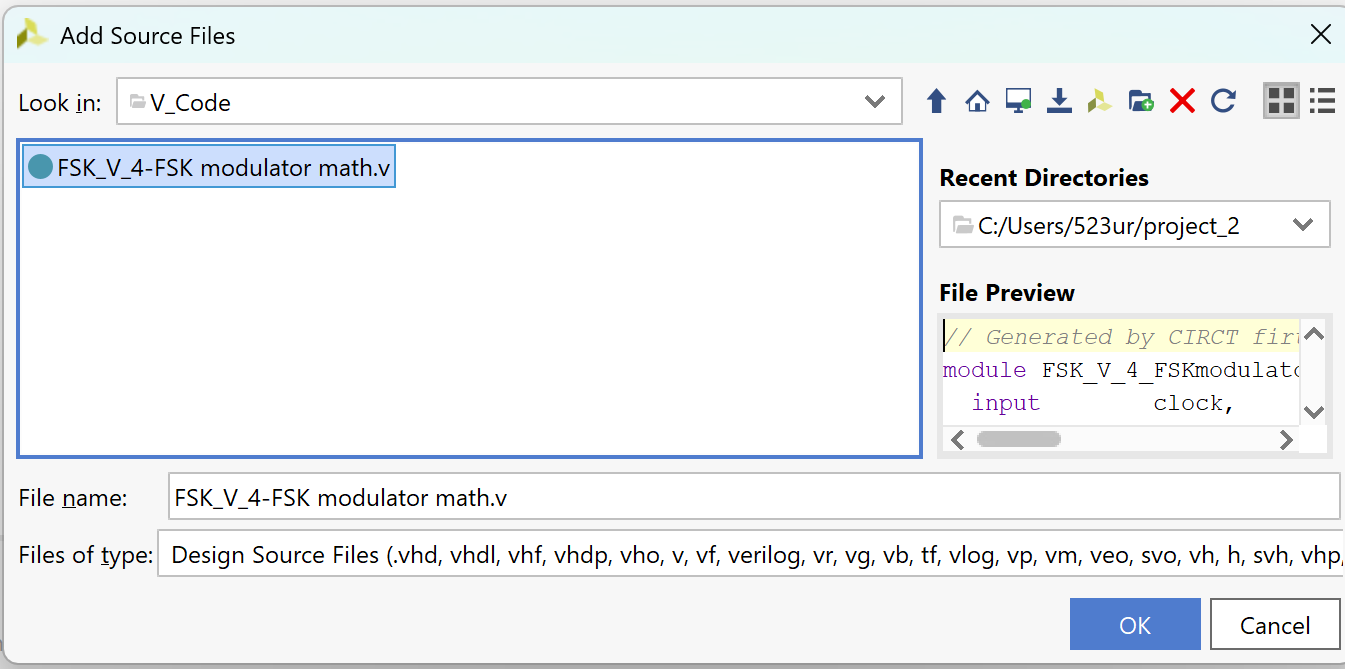Click the downloads directory icon
Viewport: 1345px width, 669px height.
[1059, 101]
